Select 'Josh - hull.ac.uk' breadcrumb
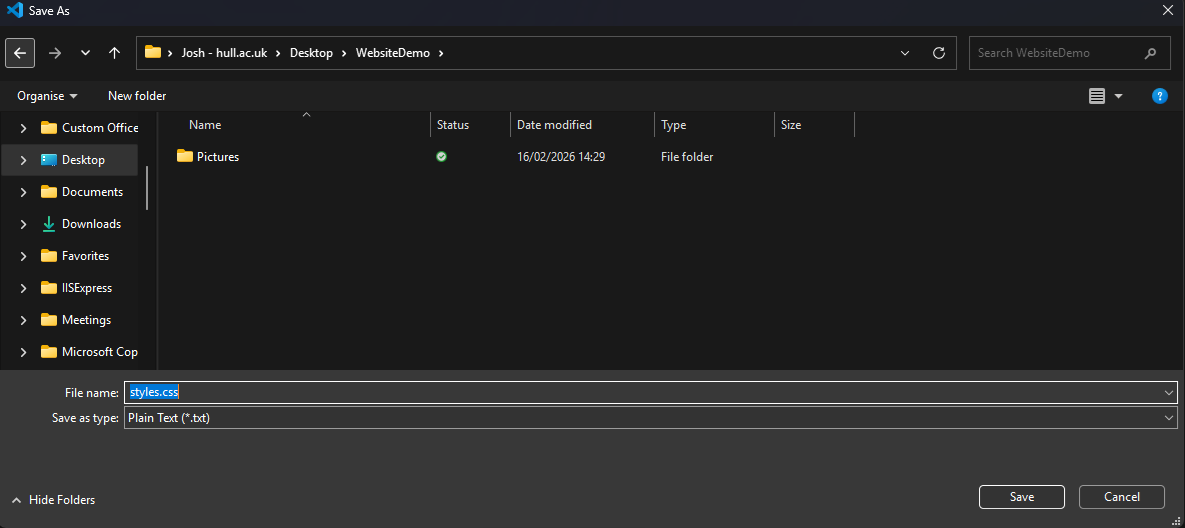 [224, 53]
